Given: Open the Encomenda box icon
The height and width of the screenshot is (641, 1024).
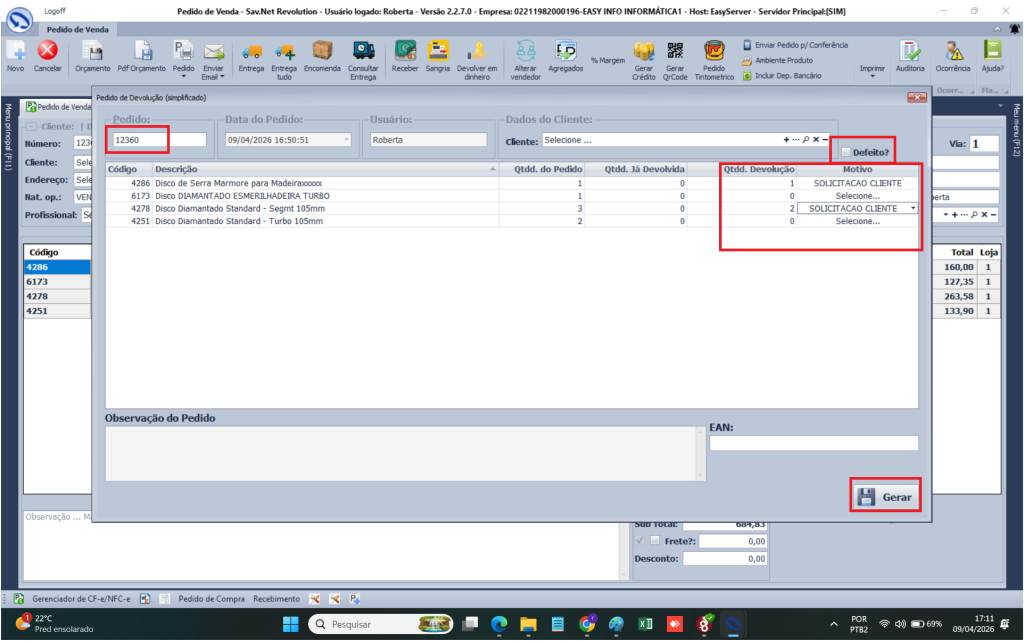Looking at the screenshot, I should [322, 51].
